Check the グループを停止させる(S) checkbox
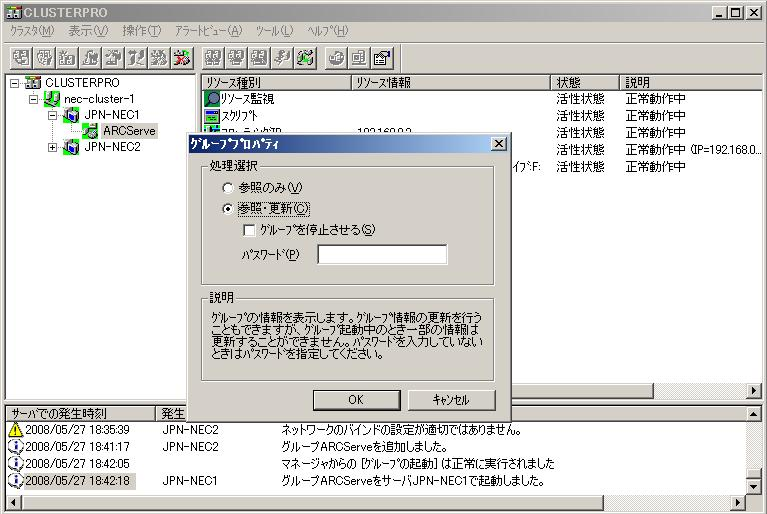 pos(249,230)
